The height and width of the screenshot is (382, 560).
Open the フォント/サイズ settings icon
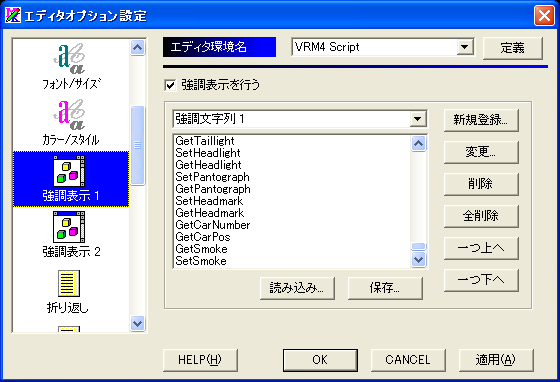click(x=71, y=66)
